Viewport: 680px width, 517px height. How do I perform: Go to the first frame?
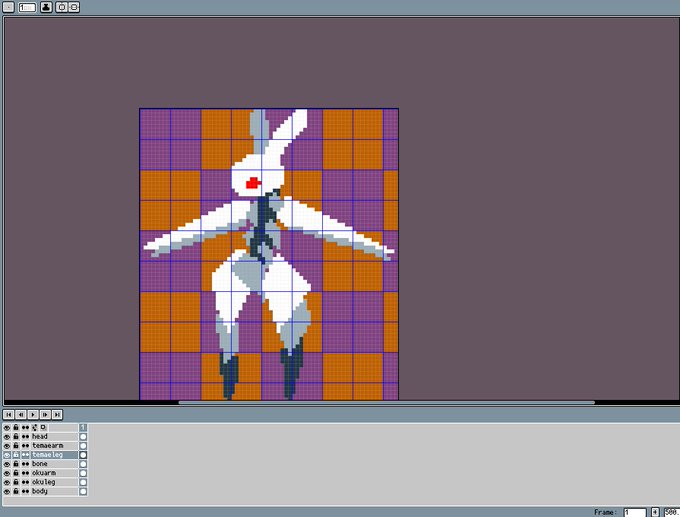click(x=8, y=415)
